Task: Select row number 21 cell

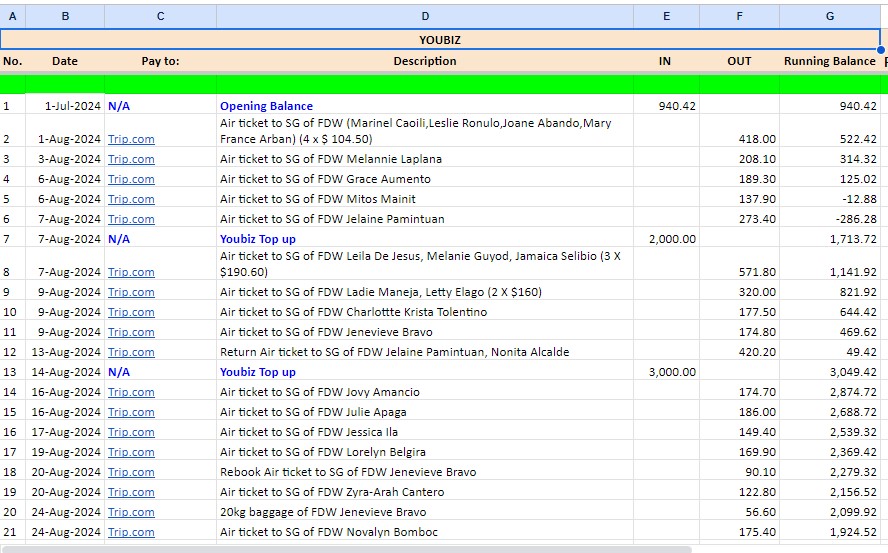Action: pos(12,532)
